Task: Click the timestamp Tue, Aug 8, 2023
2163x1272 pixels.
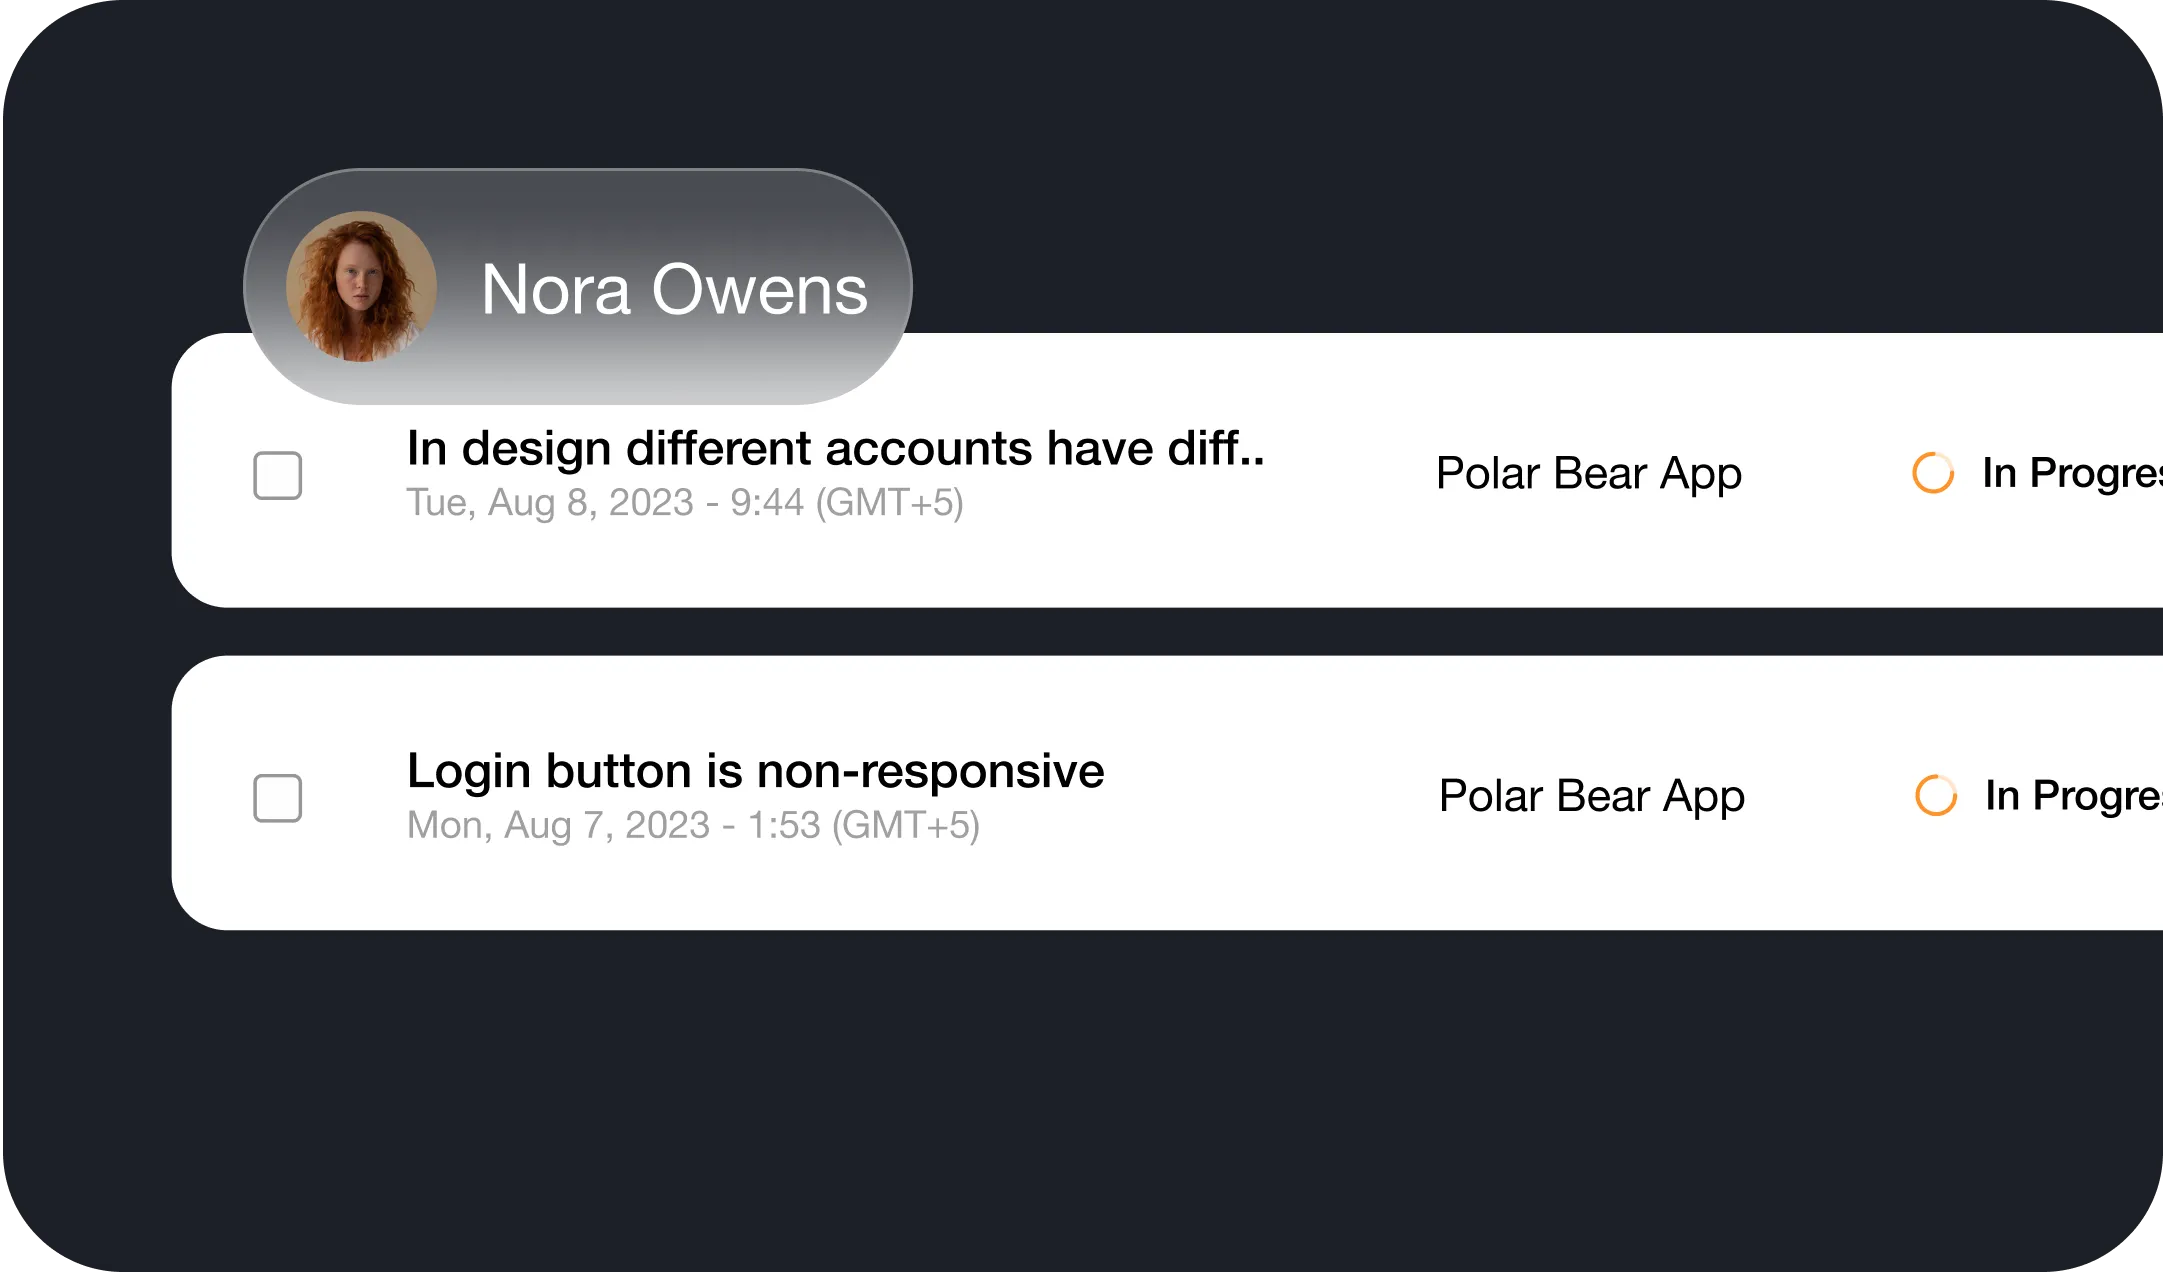Action: 686,505
